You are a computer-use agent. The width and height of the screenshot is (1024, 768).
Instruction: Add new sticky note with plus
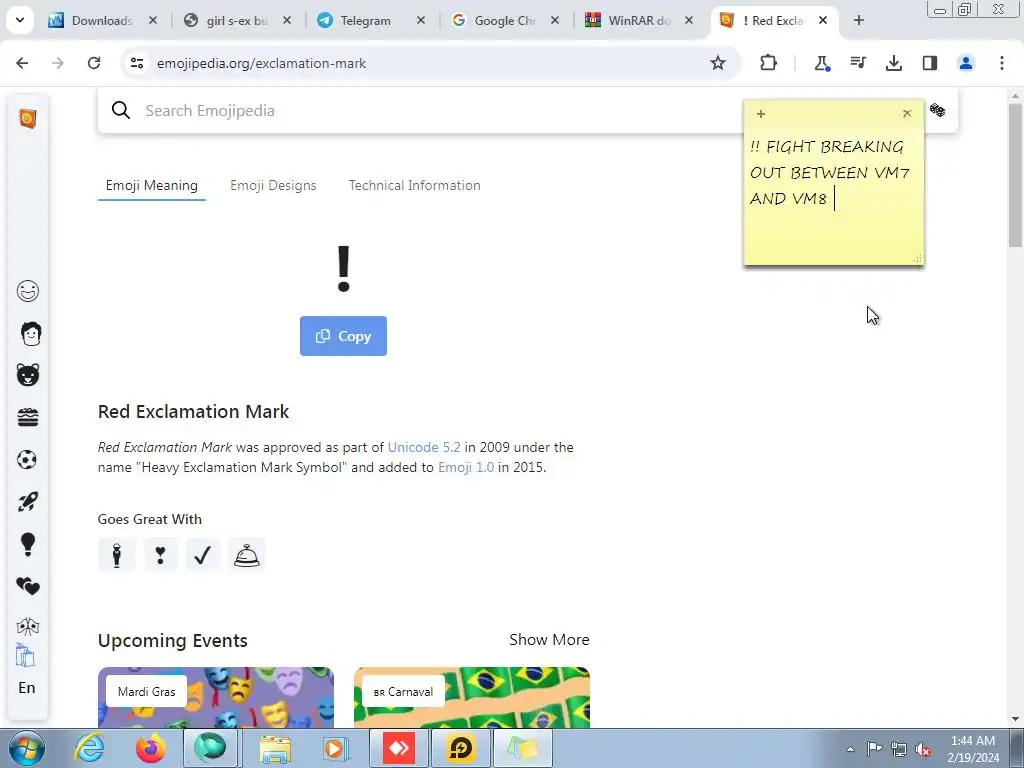click(x=761, y=114)
